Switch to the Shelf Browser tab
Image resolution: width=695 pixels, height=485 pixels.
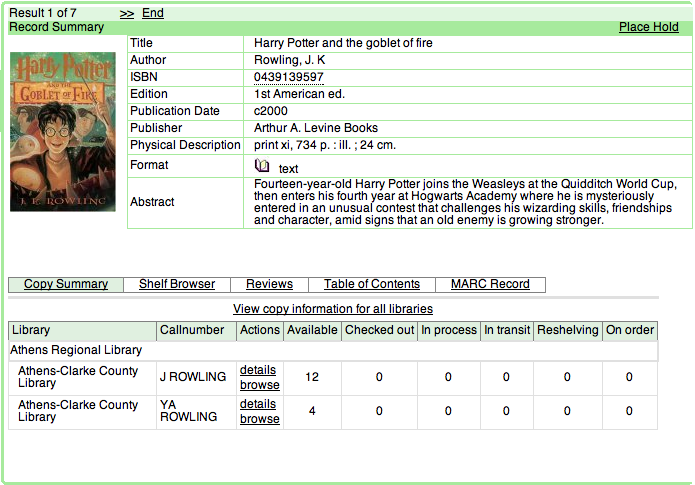point(177,284)
